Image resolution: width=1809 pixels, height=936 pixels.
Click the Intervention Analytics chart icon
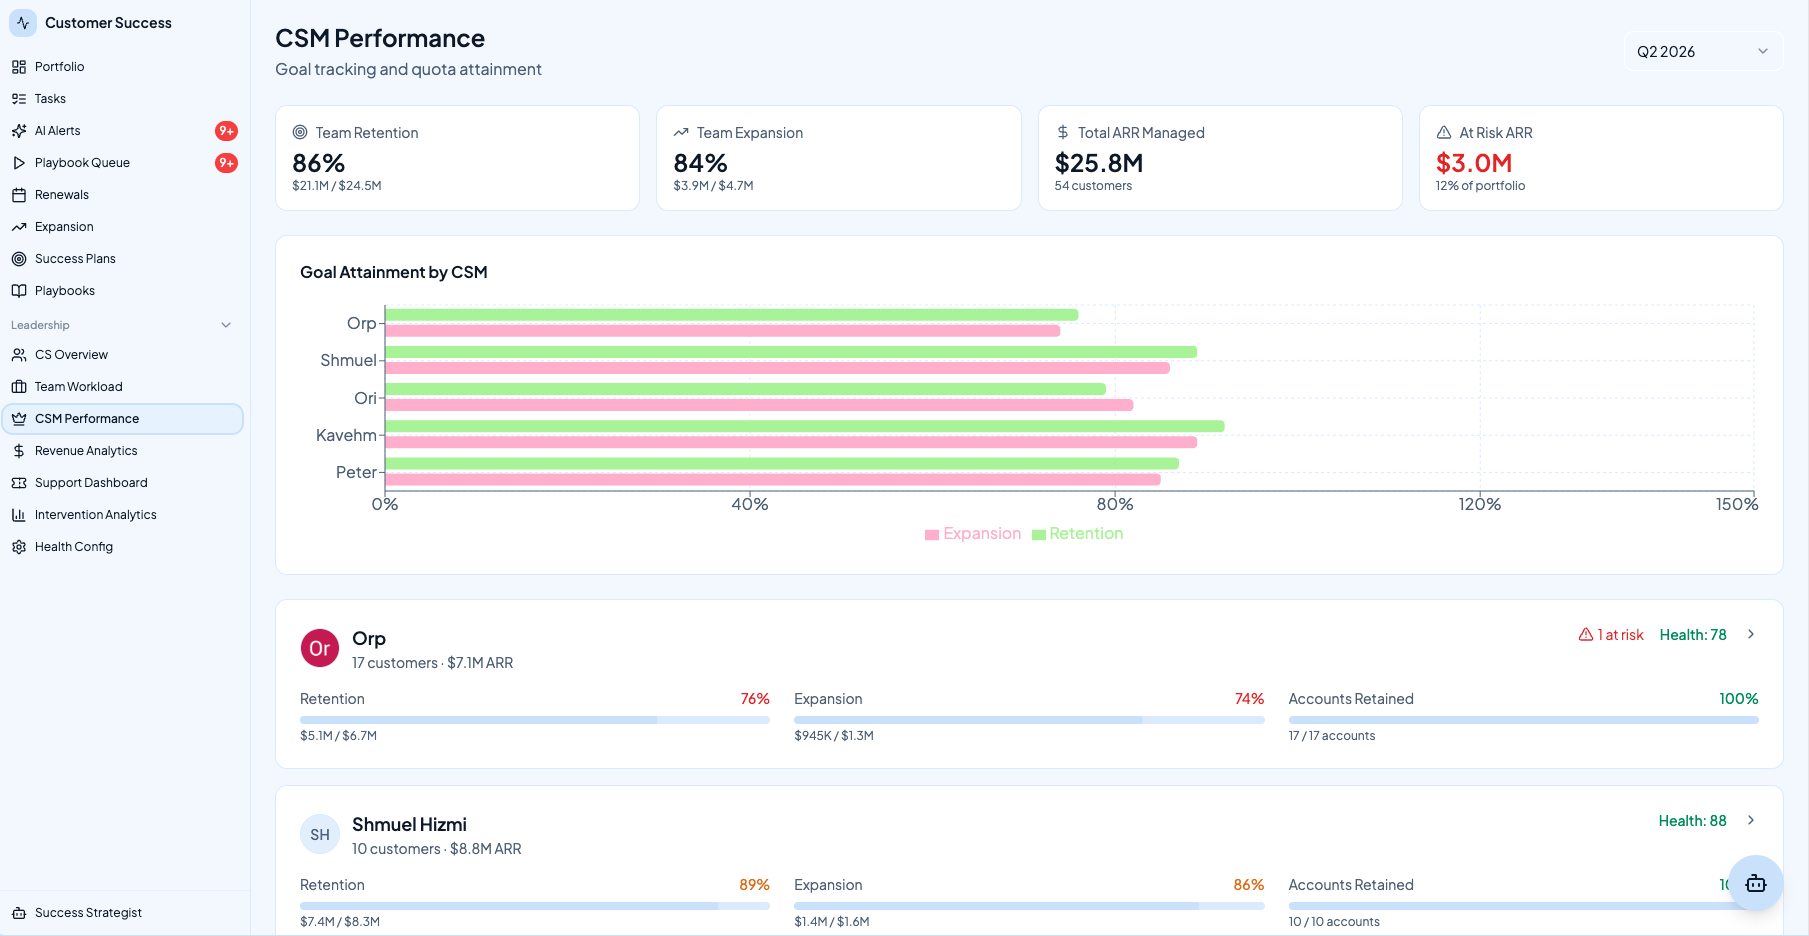[19, 515]
